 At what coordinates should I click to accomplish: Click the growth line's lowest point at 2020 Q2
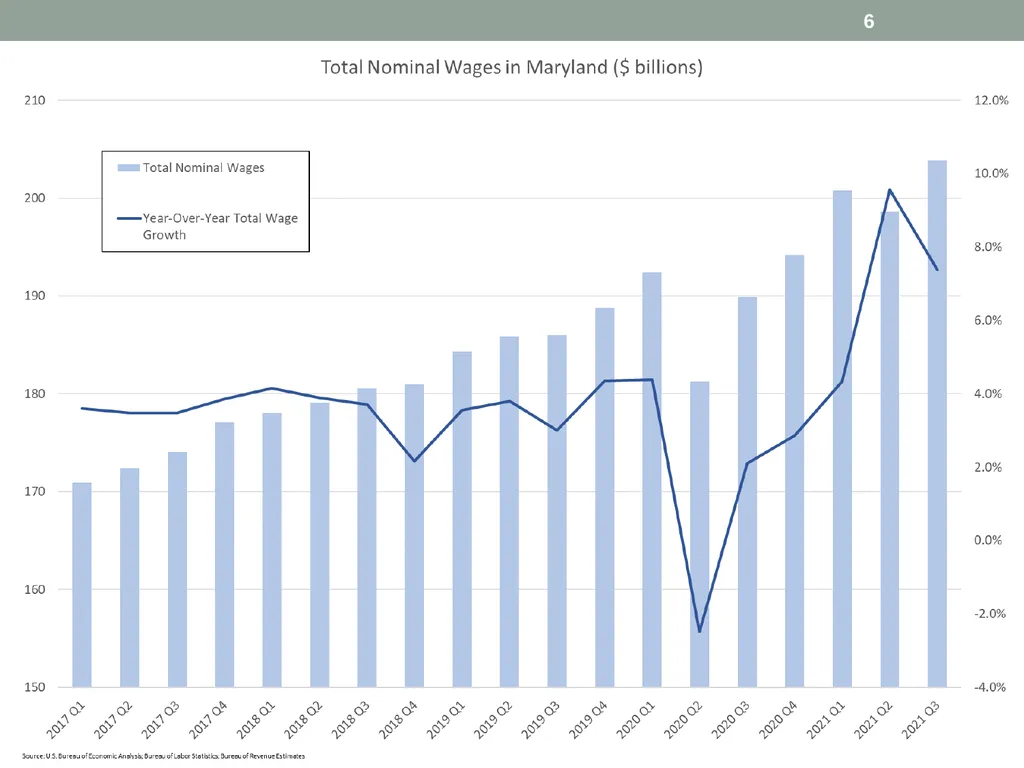[699, 632]
